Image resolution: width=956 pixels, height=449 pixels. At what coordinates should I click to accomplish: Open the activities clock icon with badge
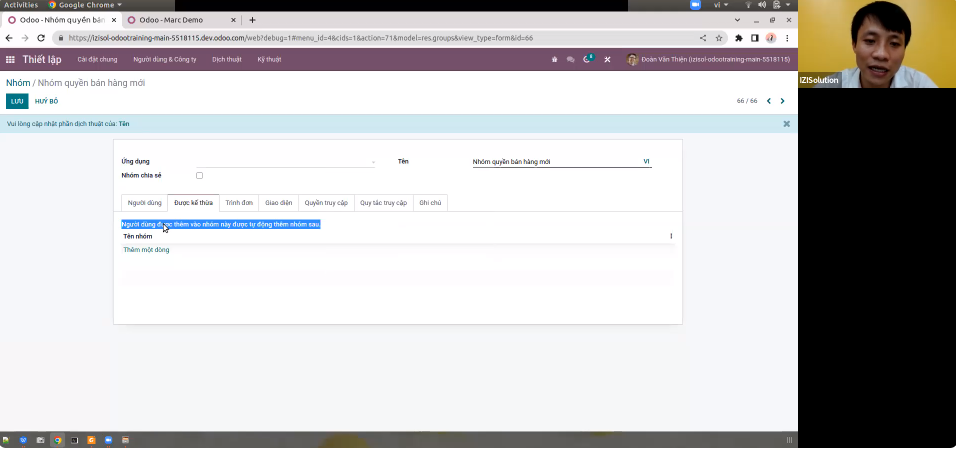click(x=588, y=59)
